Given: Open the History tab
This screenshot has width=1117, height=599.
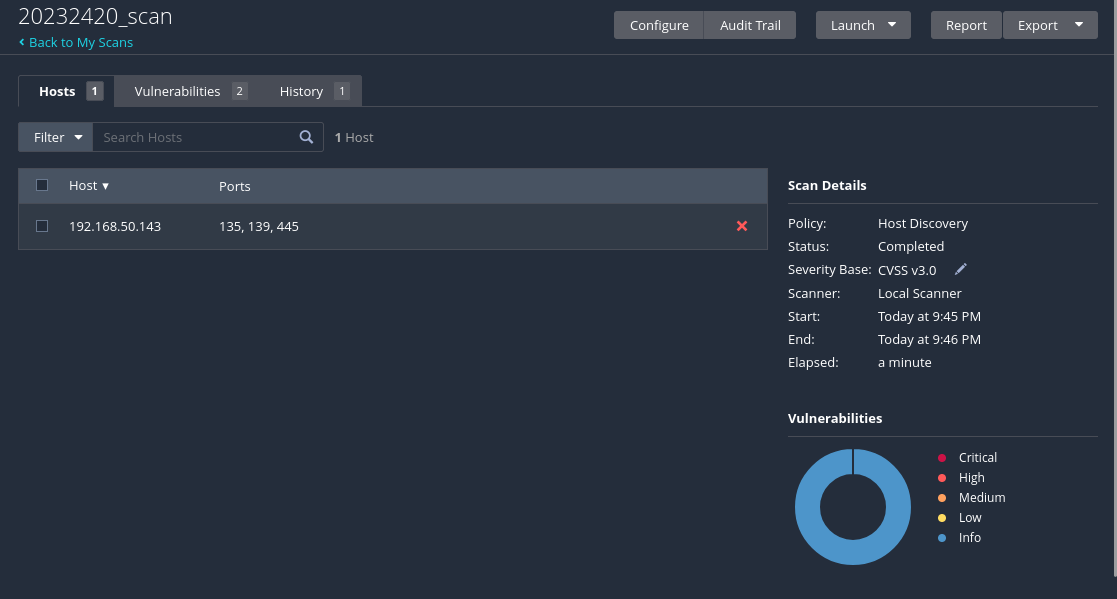Looking at the screenshot, I should pos(313,91).
